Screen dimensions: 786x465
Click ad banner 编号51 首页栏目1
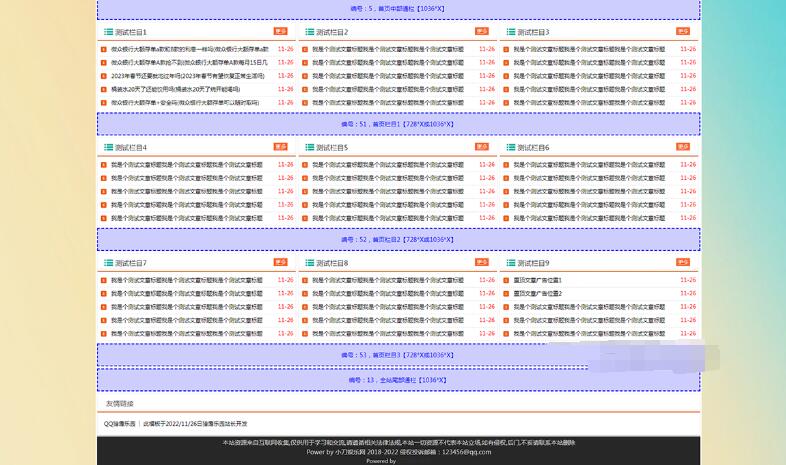pyautogui.click(x=398, y=125)
